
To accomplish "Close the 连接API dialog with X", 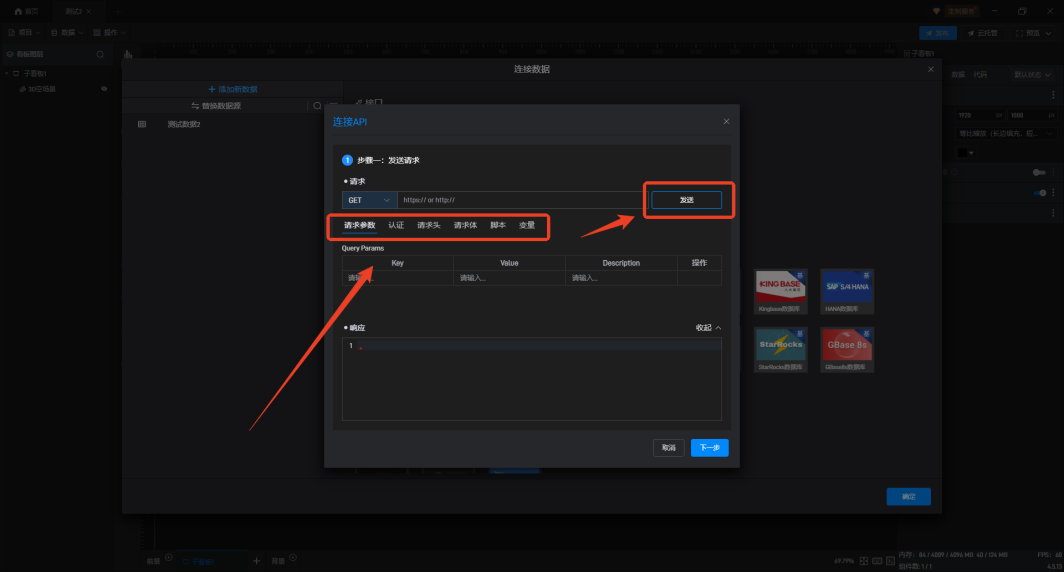I will click(726, 121).
